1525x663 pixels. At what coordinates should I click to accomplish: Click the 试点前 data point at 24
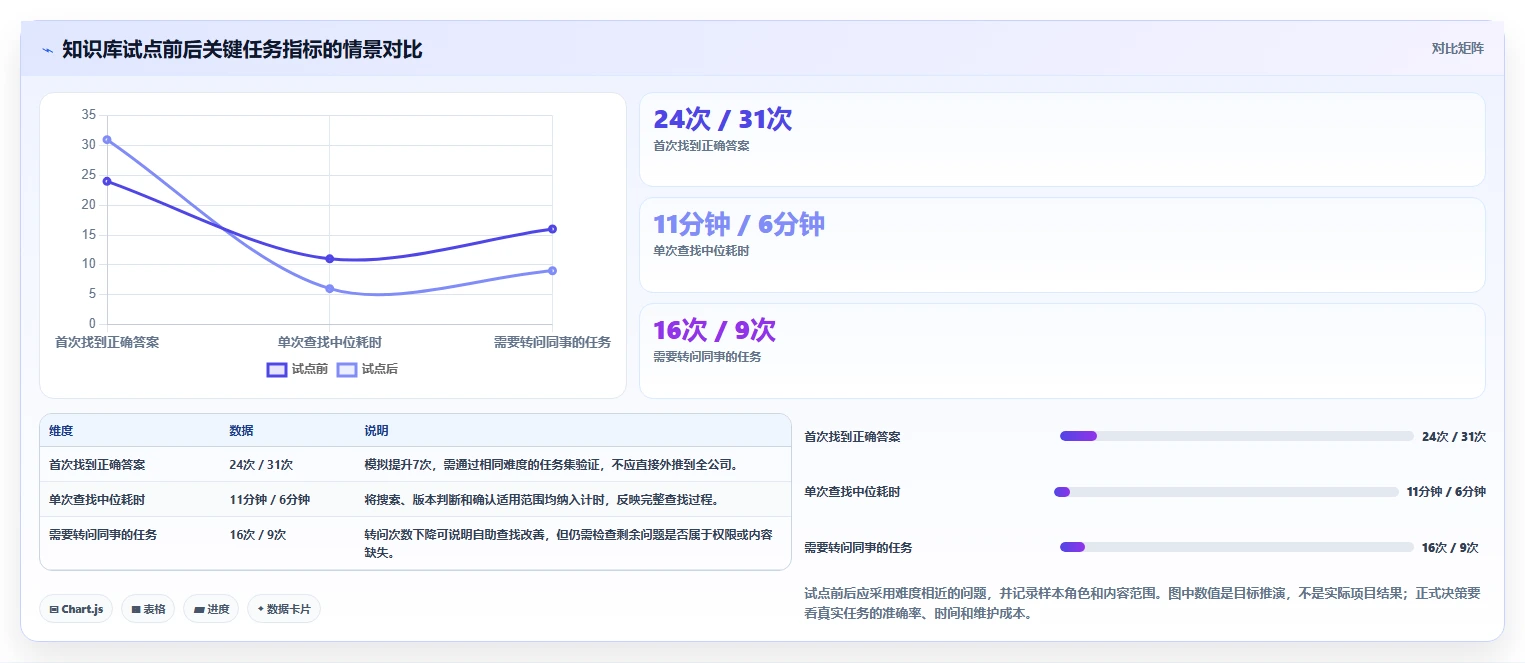pyautogui.click(x=107, y=181)
